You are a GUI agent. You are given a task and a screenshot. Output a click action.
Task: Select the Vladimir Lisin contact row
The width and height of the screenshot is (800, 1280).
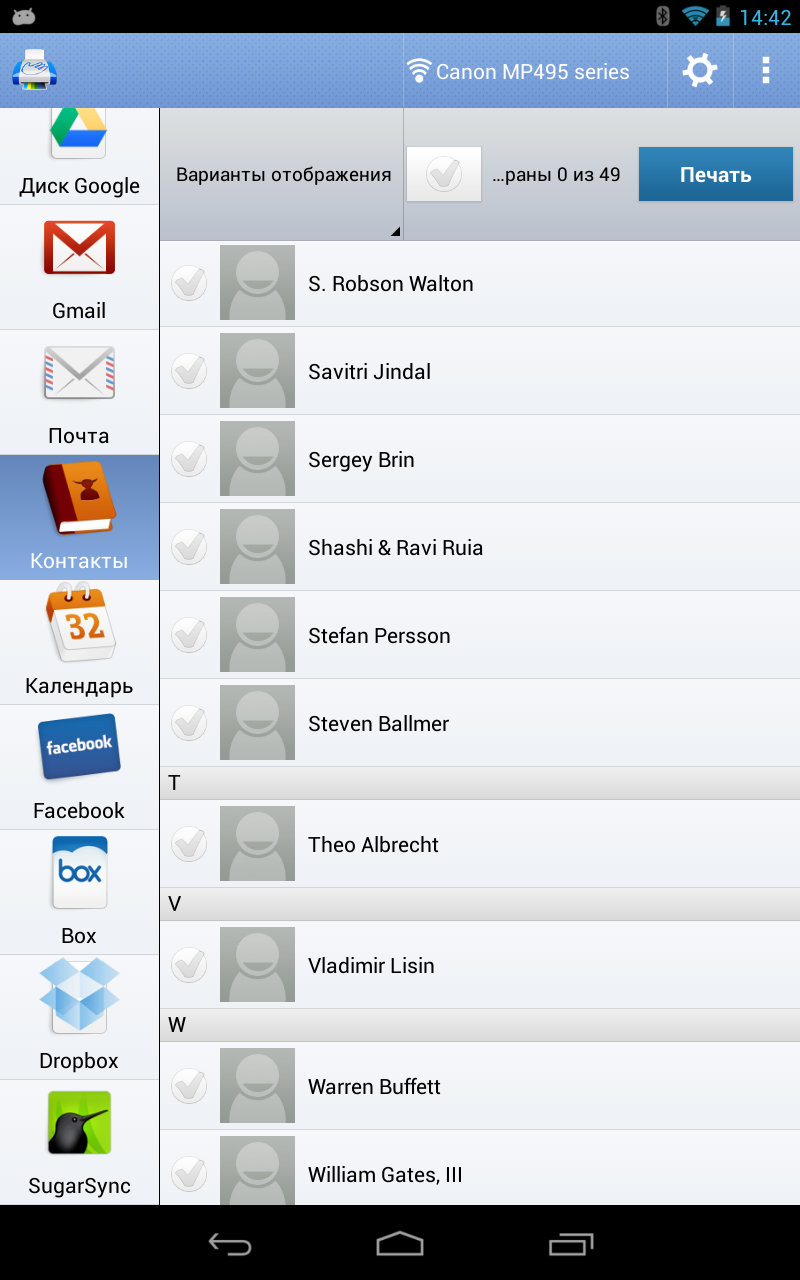click(480, 965)
